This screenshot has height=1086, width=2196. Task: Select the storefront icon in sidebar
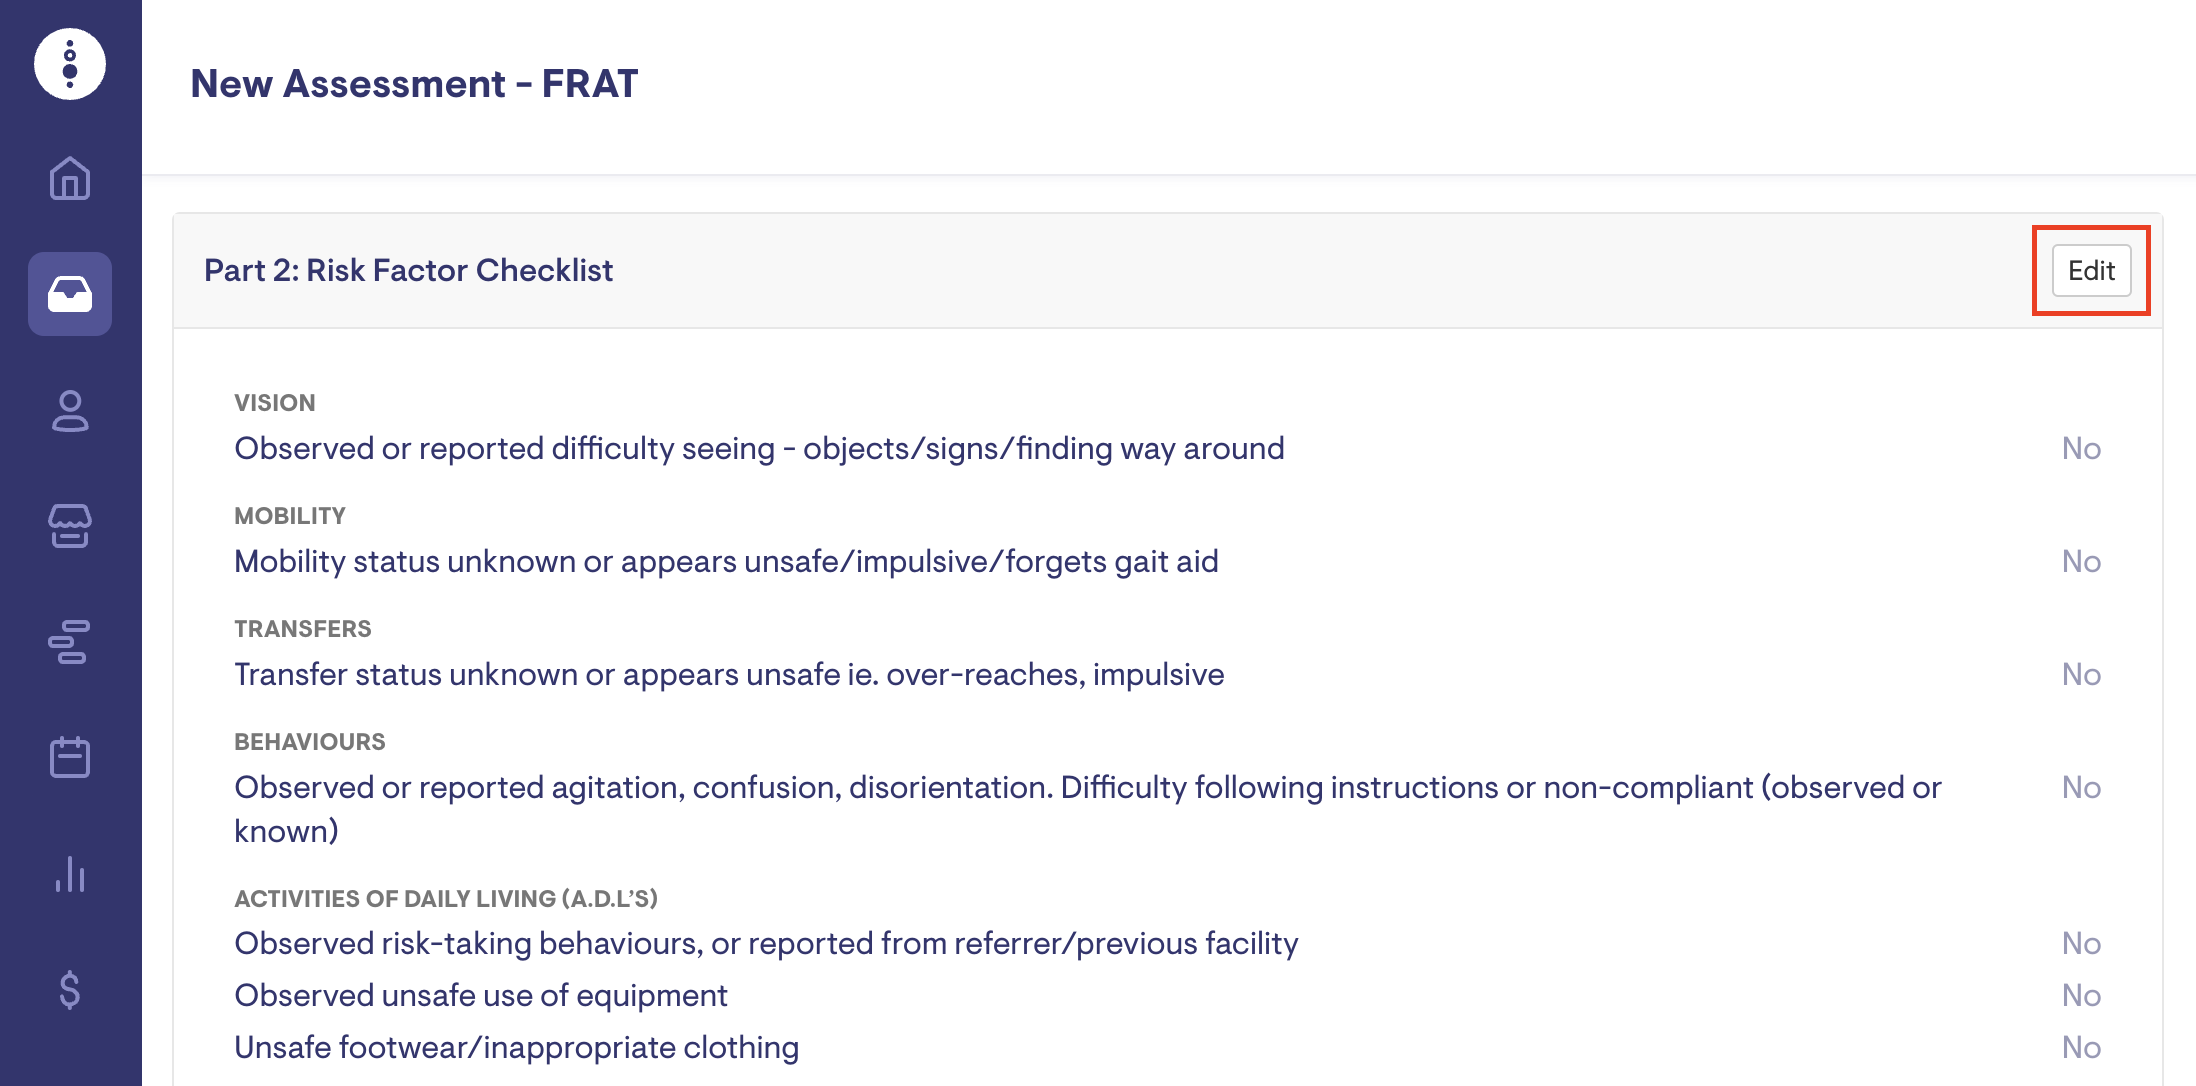[x=70, y=526]
